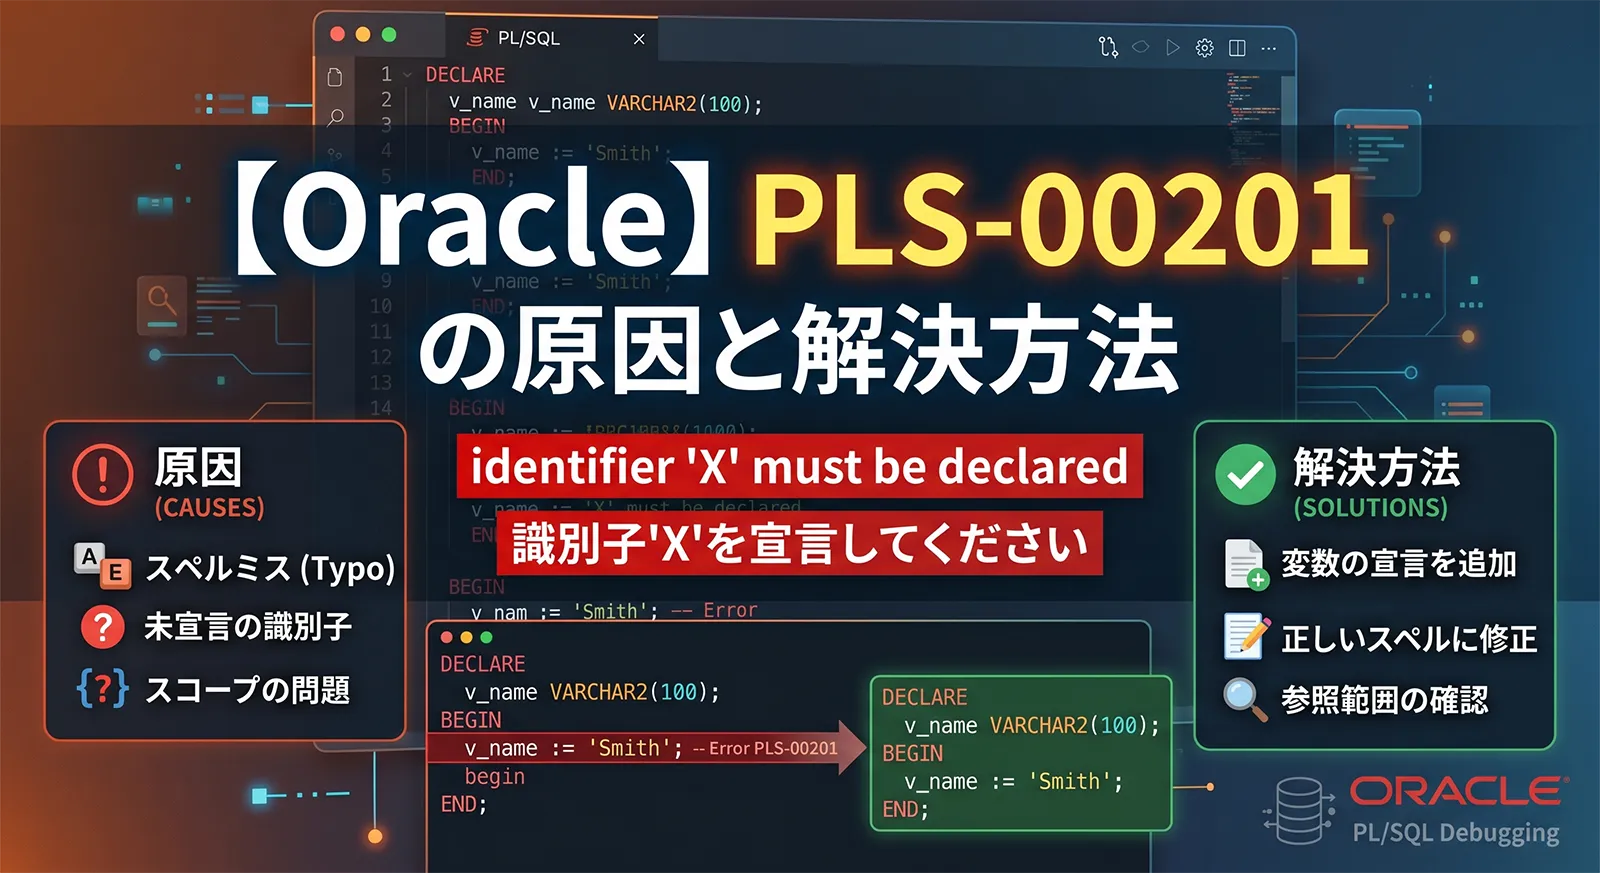Click the 原因 (CAUSES) heading
This screenshot has height=873, width=1600.
coord(209,483)
